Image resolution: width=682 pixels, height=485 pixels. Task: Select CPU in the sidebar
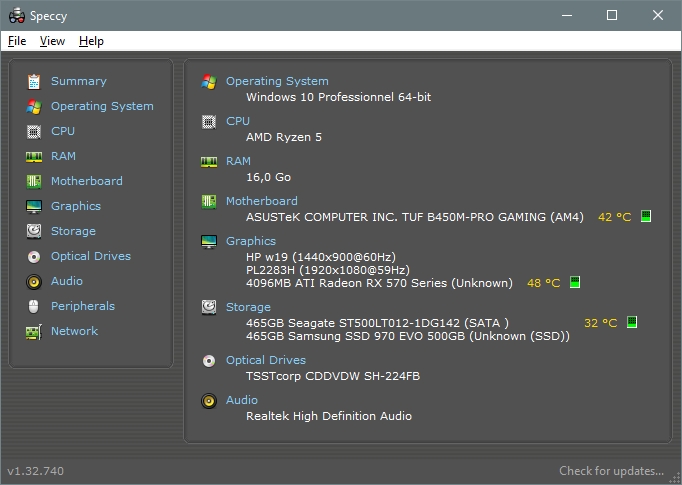(63, 131)
